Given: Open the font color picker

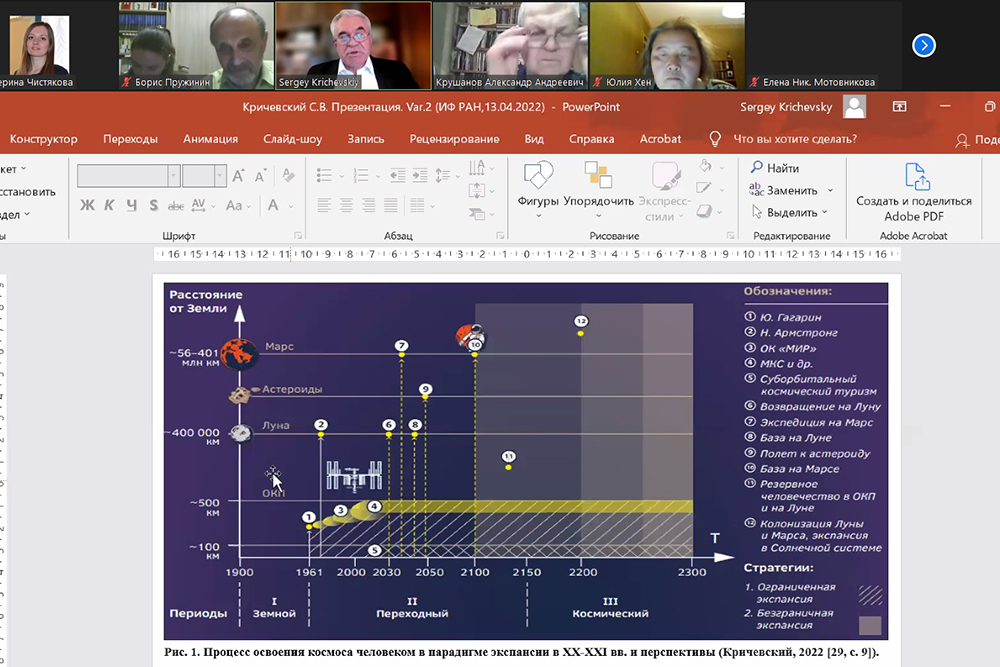Looking at the screenshot, I should (x=273, y=206).
